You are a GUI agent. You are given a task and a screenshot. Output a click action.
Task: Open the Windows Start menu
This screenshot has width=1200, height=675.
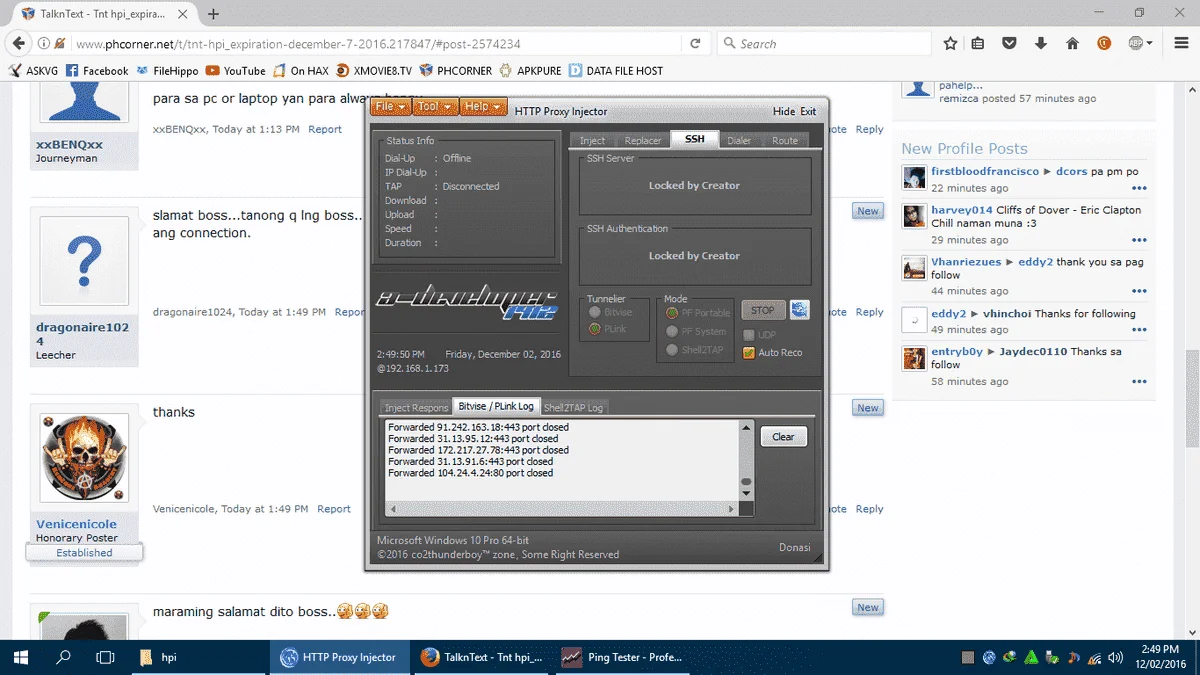pos(21,657)
